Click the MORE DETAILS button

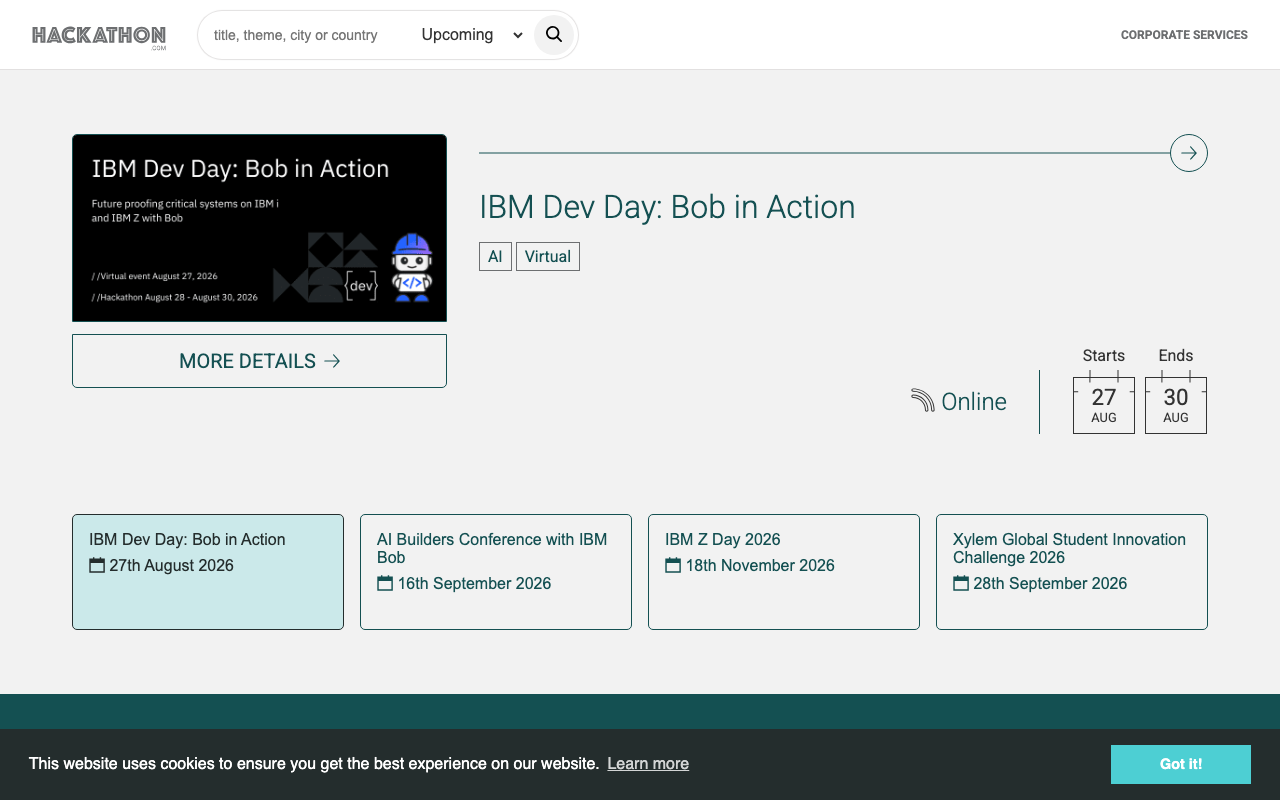pos(259,361)
